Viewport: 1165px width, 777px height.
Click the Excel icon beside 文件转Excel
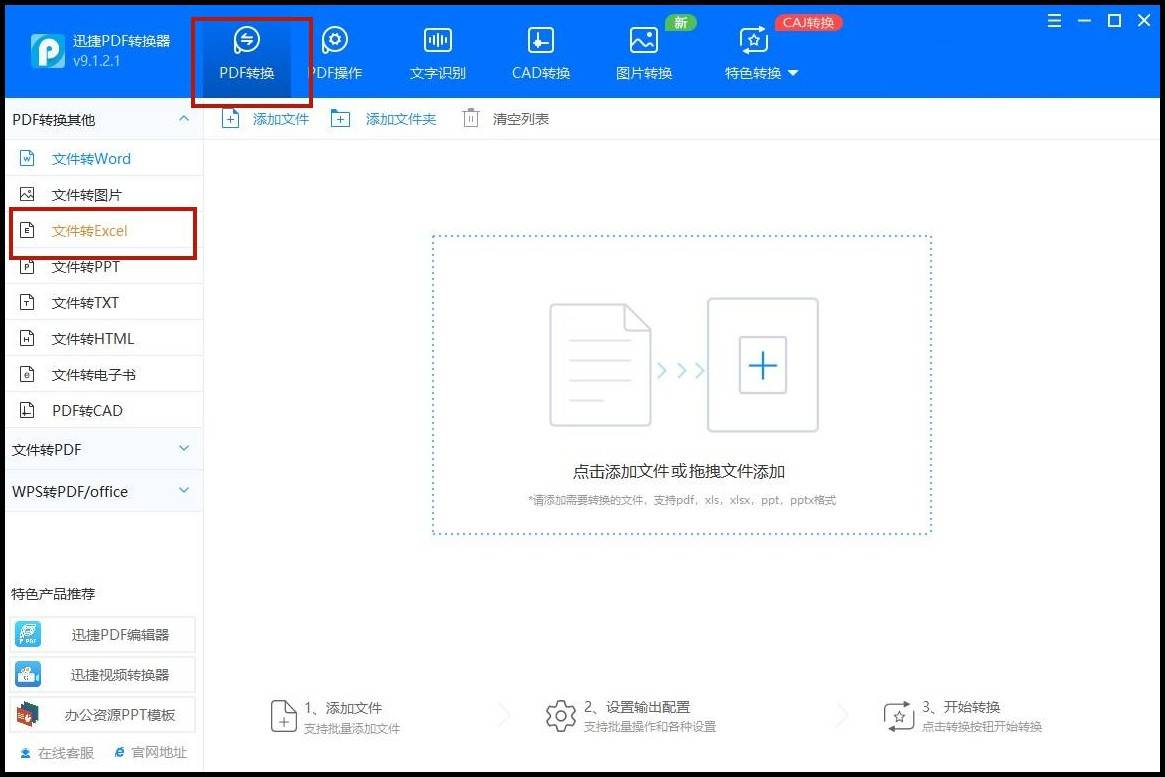pos(27,230)
